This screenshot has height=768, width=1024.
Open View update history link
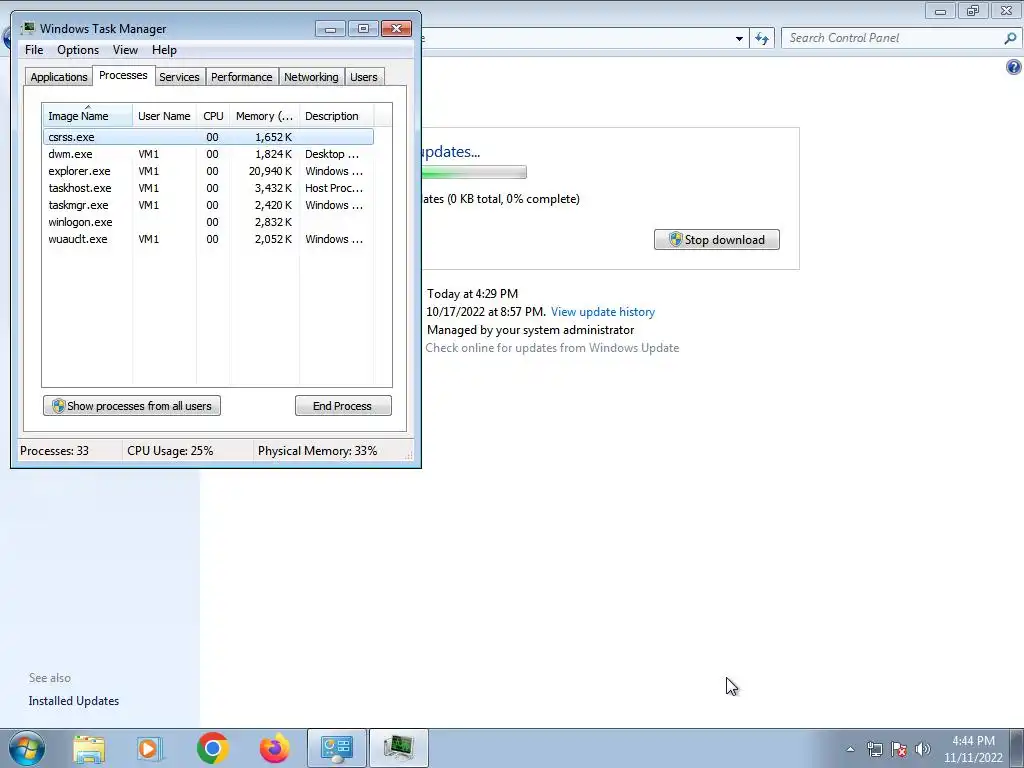[x=602, y=312]
